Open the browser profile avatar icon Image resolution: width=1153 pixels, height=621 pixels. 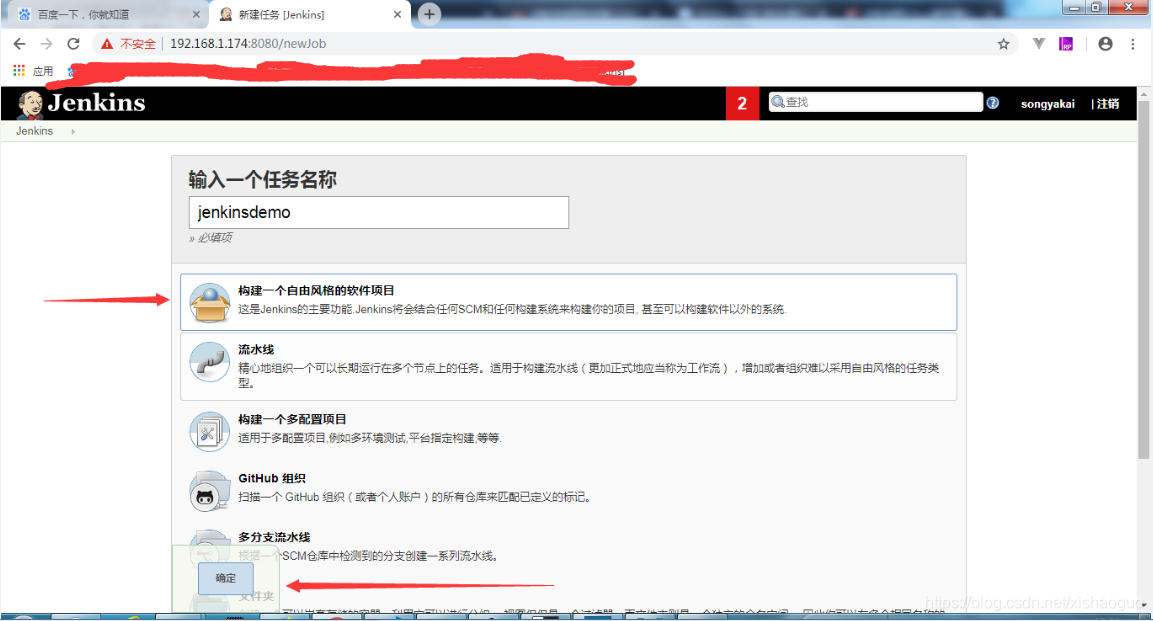click(x=1105, y=44)
